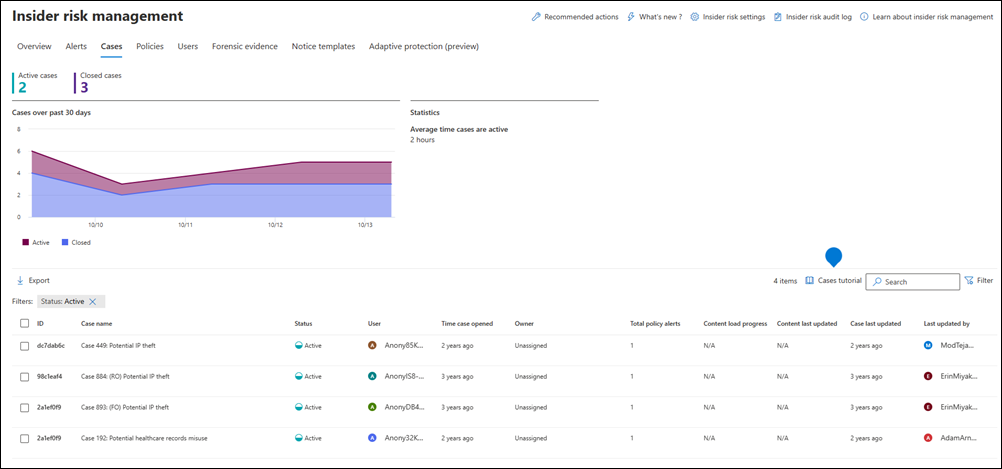The image size is (1002, 469).
Task: Open Insider risk settings gear icon
Action: coord(694,17)
